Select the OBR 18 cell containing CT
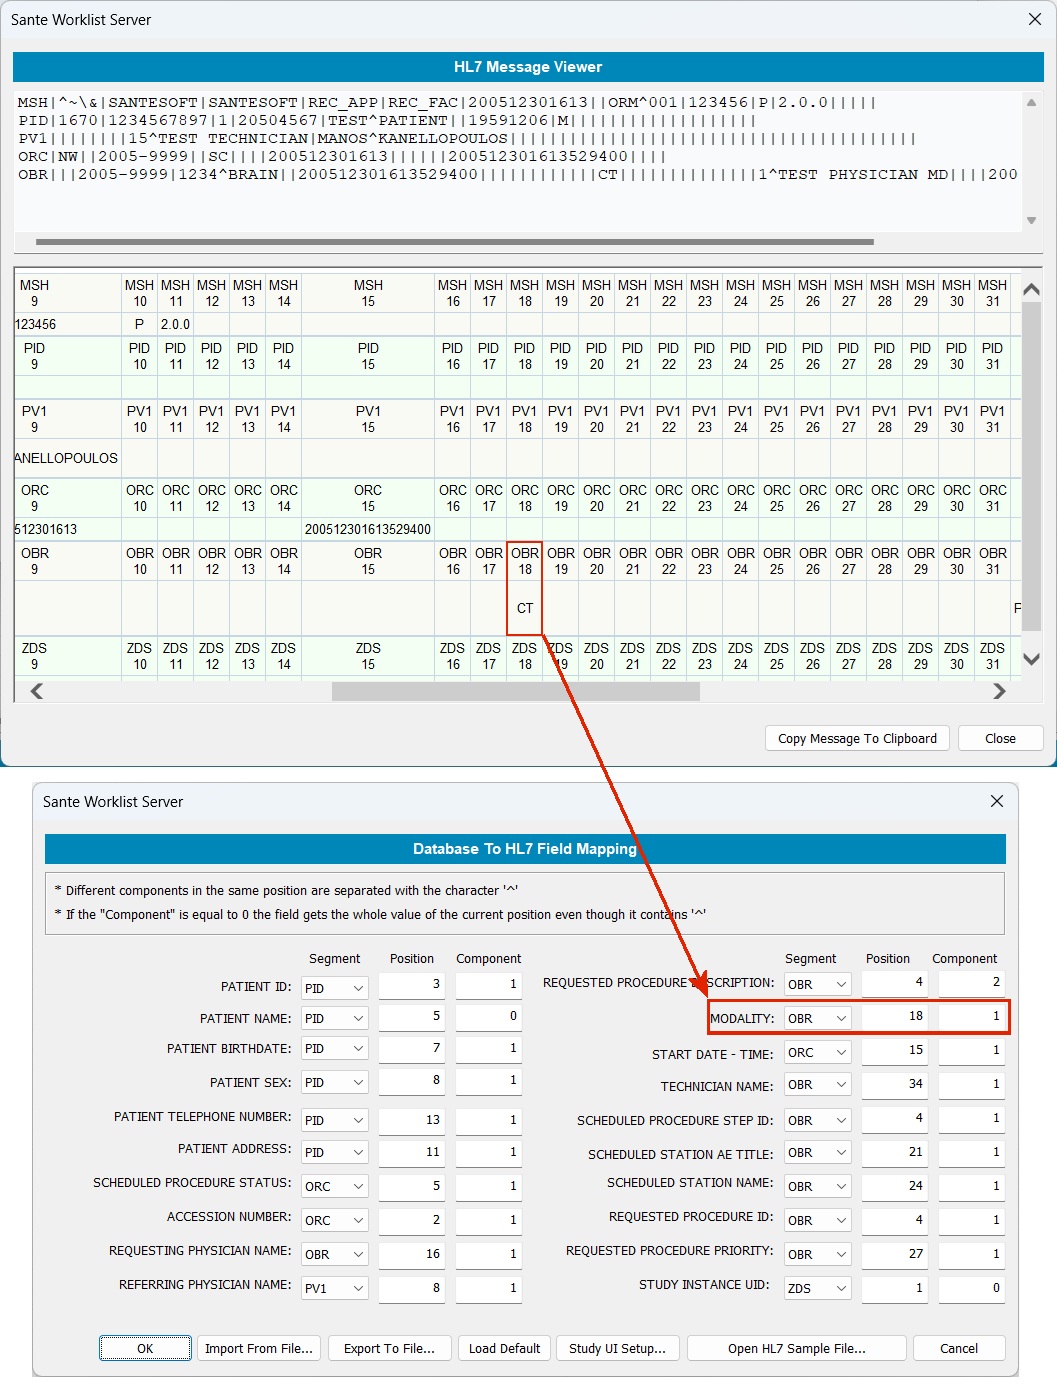This screenshot has height=1400, width=1057. (x=525, y=608)
